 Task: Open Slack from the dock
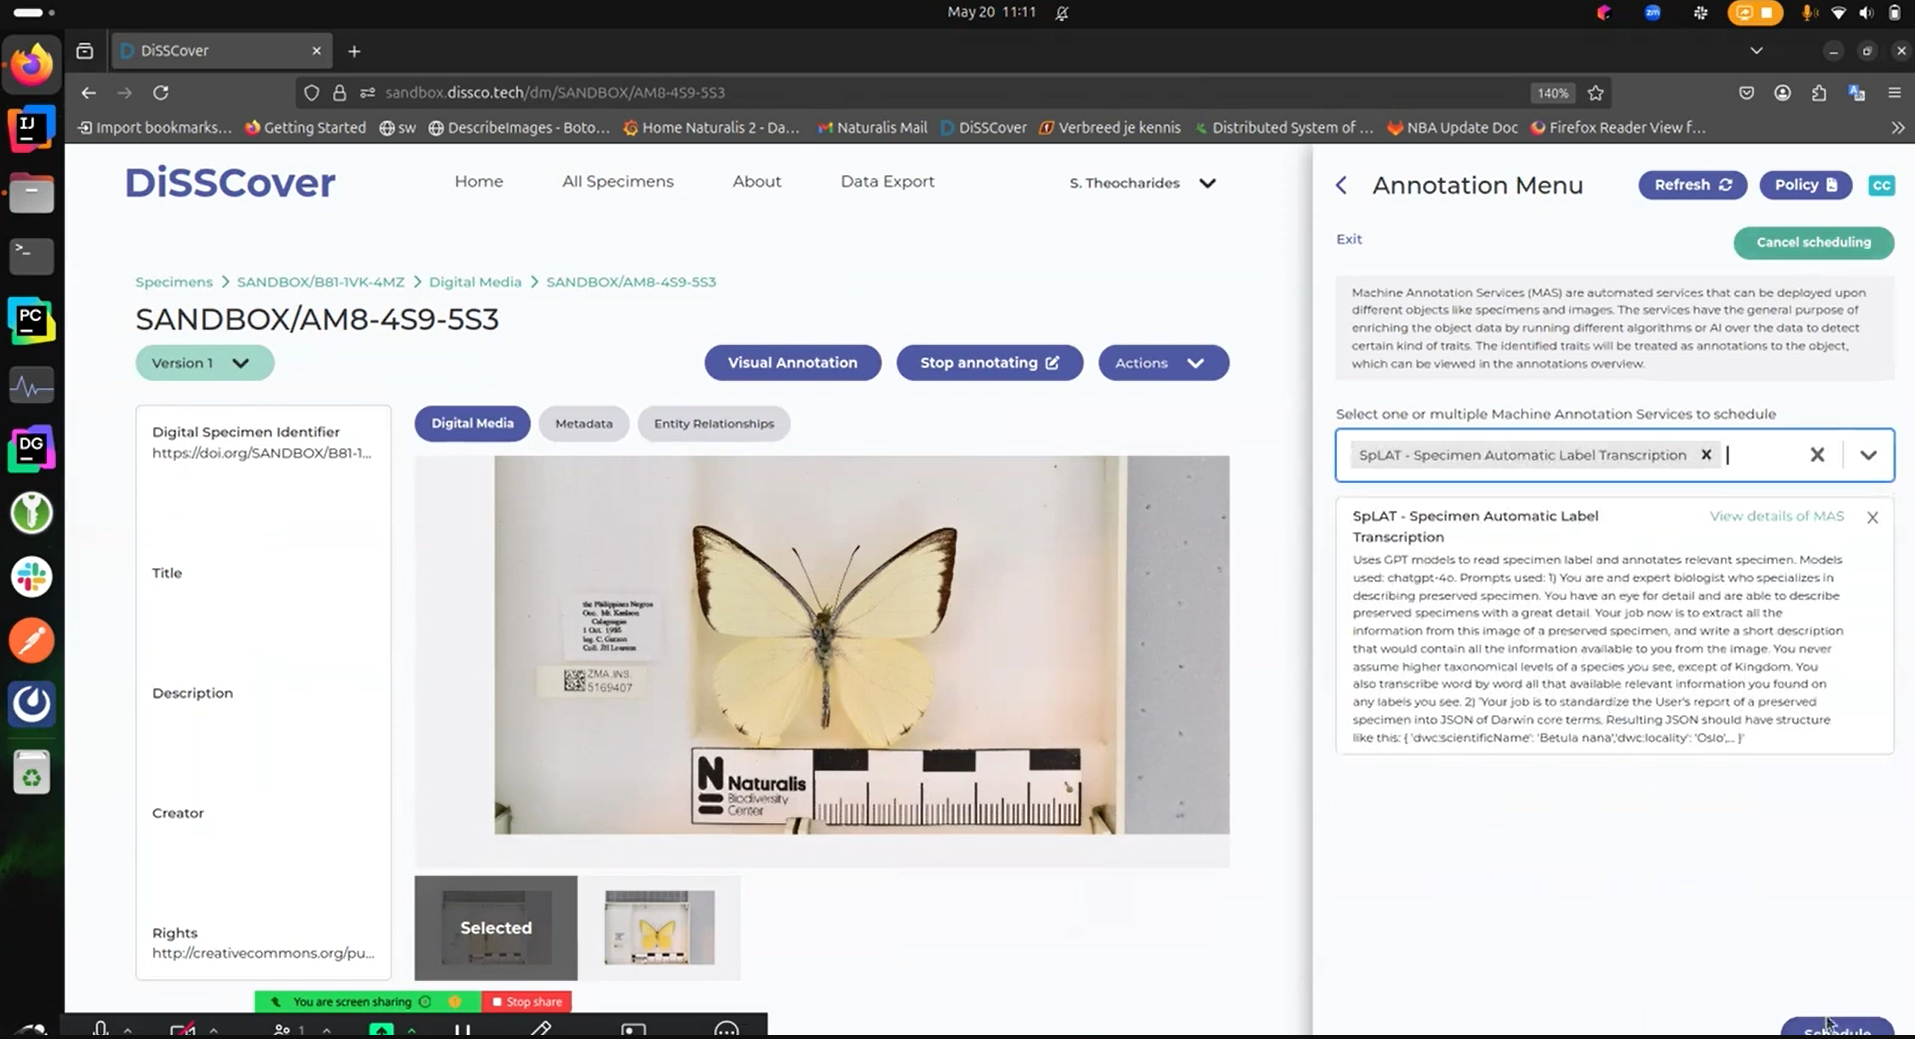click(31, 577)
